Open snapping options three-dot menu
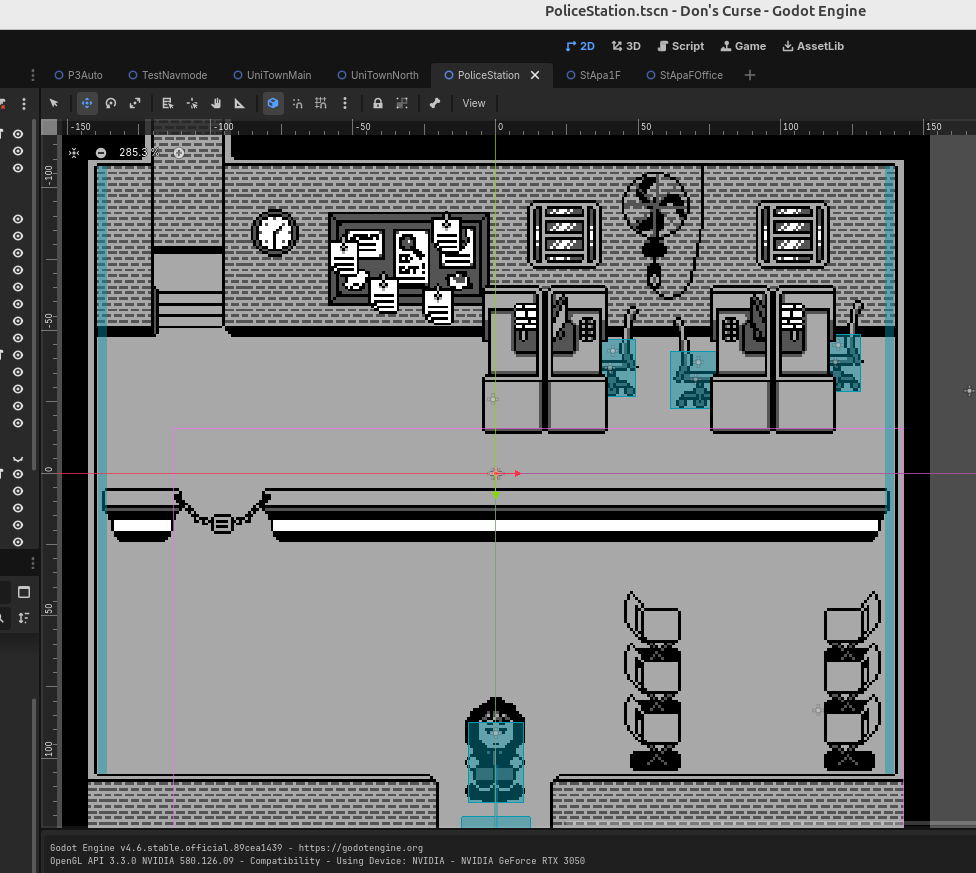976x873 pixels. click(x=345, y=103)
